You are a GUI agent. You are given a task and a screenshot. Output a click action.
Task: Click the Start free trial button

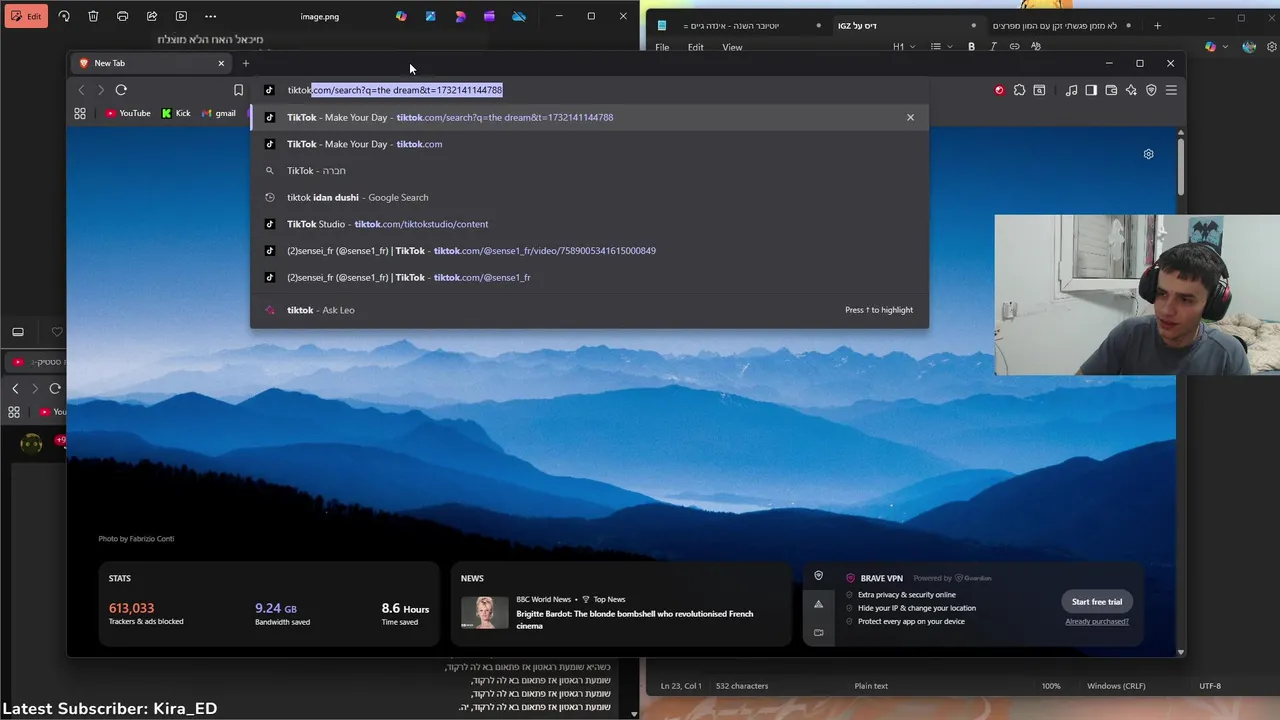point(1097,602)
